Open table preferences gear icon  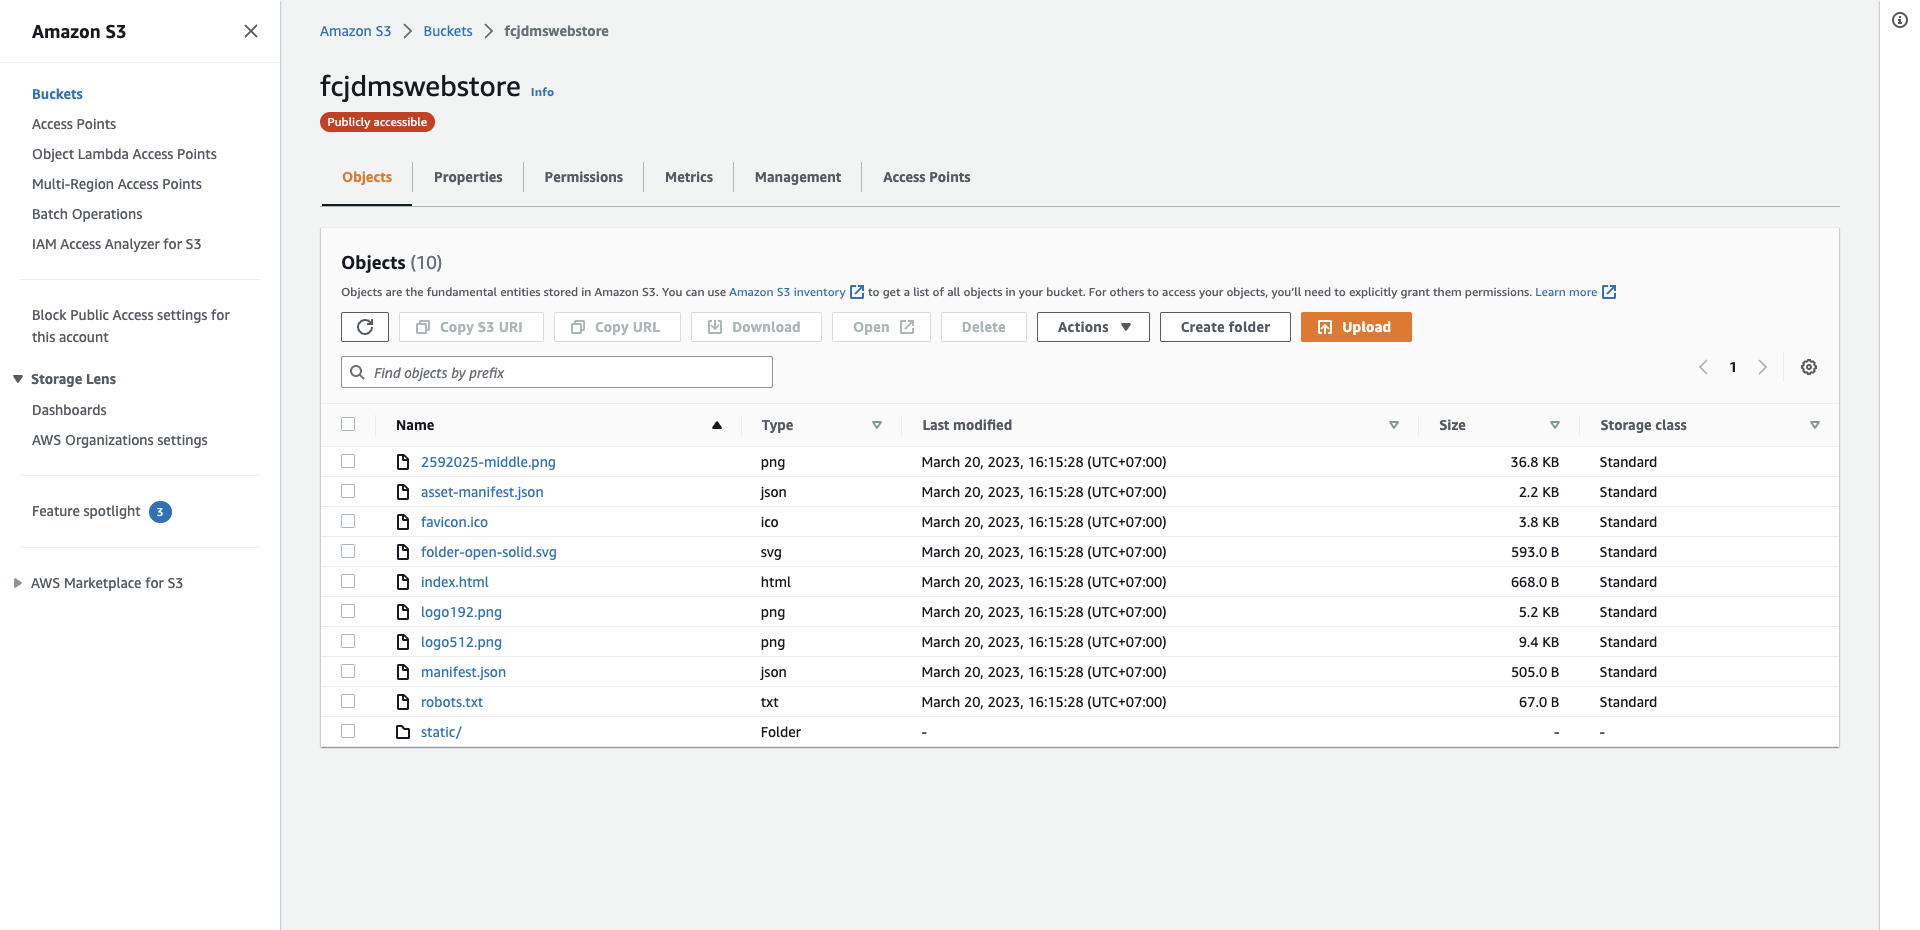click(x=1809, y=367)
